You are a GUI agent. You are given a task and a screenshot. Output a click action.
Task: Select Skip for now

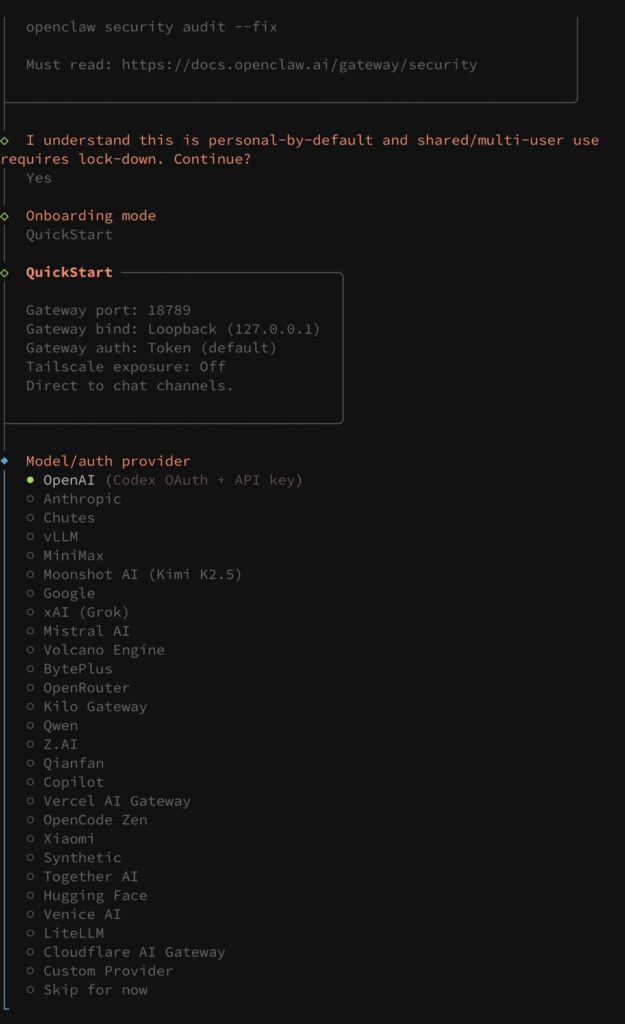(x=95, y=990)
